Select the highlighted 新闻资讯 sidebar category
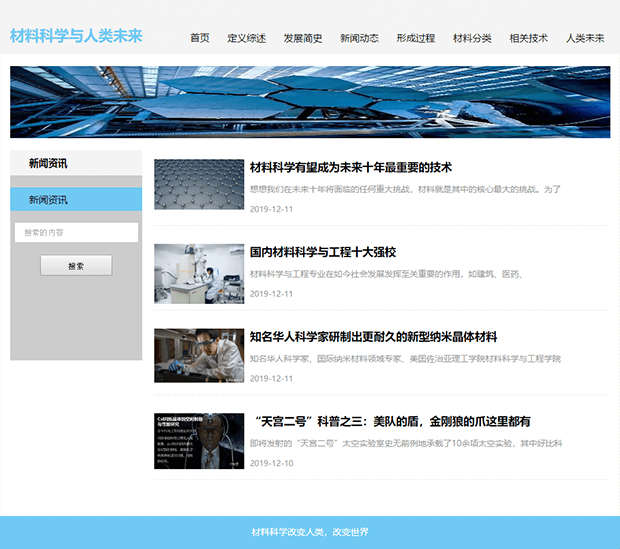This screenshot has width=620, height=549. [76, 199]
